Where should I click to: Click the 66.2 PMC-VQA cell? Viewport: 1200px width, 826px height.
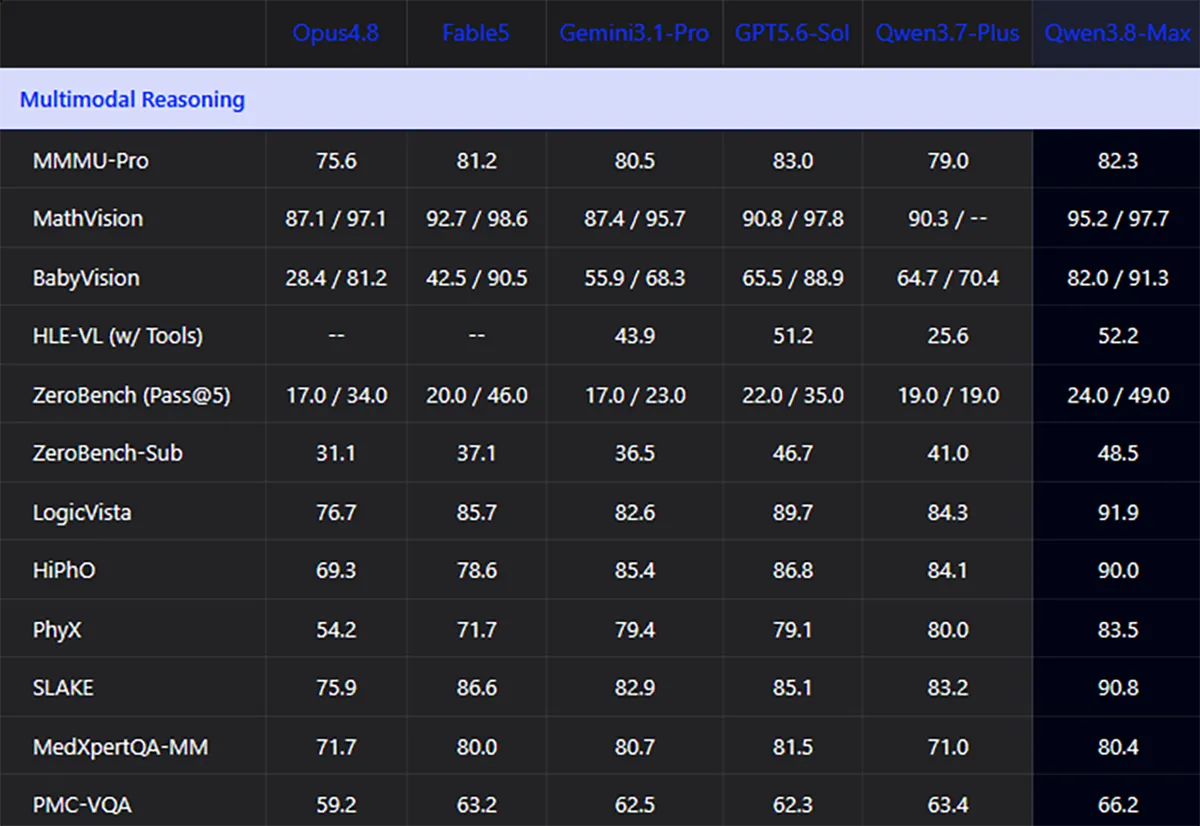click(x=1118, y=805)
